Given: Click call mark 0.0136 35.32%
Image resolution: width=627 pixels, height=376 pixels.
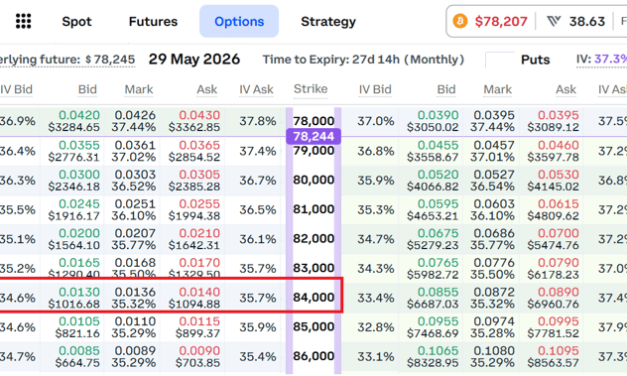Looking at the screenshot, I should click(x=134, y=298).
